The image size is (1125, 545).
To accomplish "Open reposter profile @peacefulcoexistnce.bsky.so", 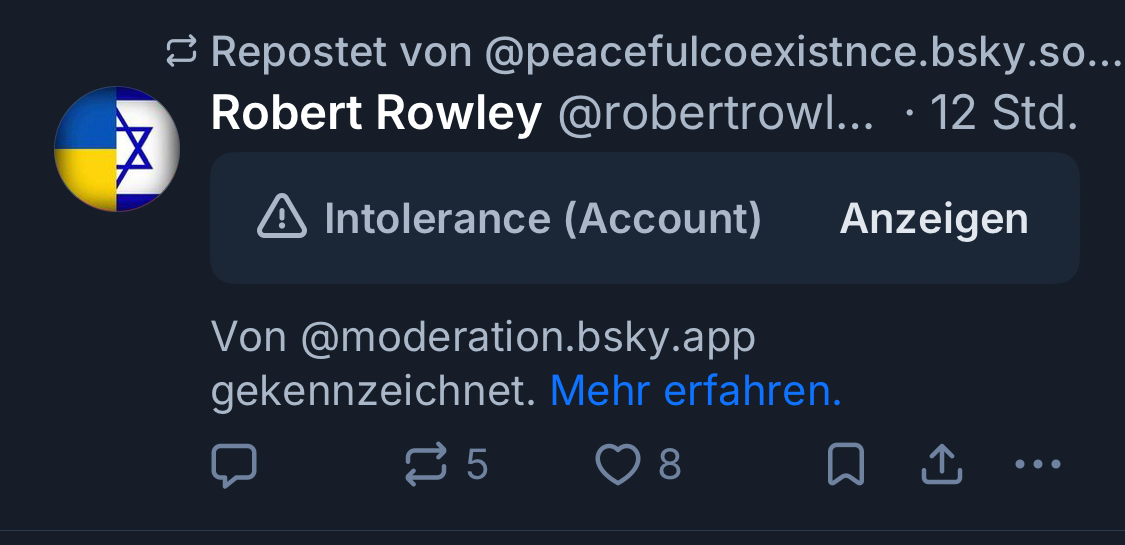I will click(800, 53).
